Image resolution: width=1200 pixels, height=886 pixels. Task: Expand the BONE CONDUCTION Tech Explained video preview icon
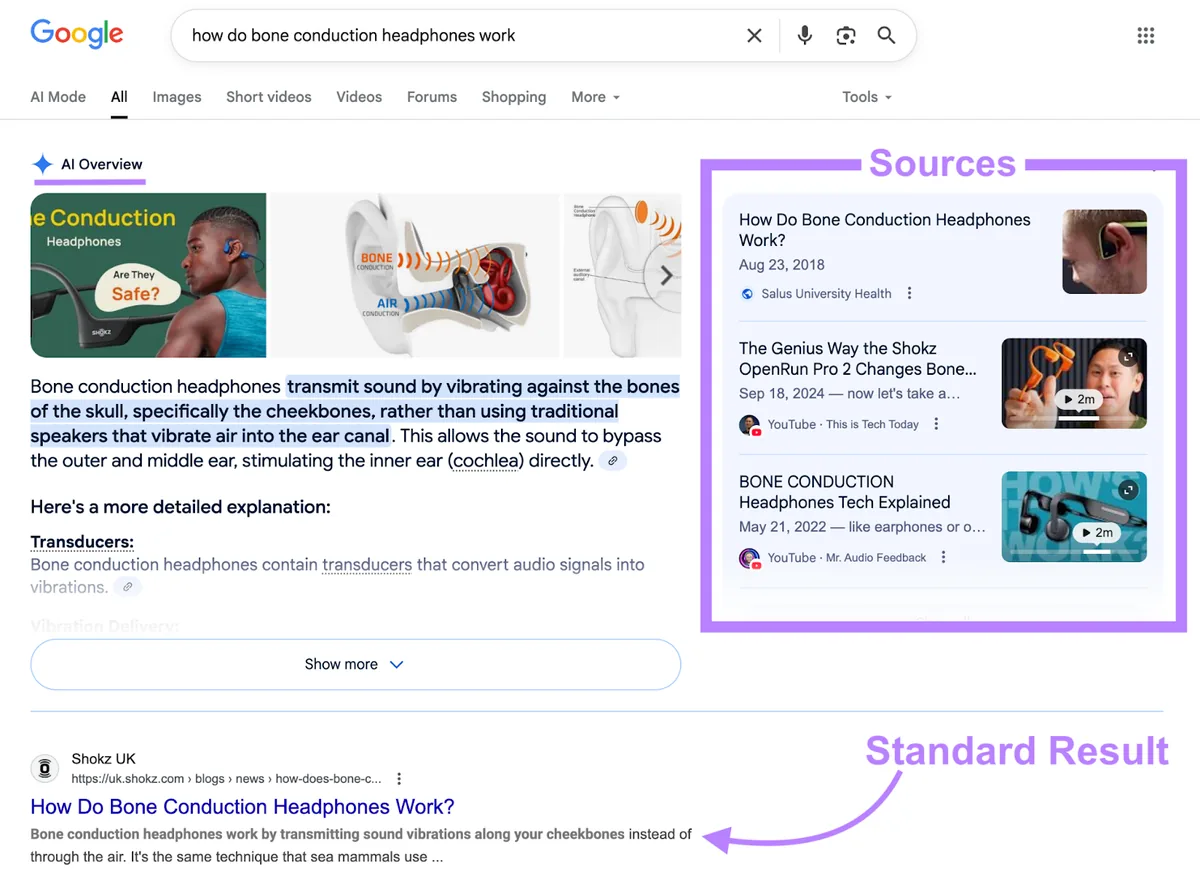click(1128, 490)
